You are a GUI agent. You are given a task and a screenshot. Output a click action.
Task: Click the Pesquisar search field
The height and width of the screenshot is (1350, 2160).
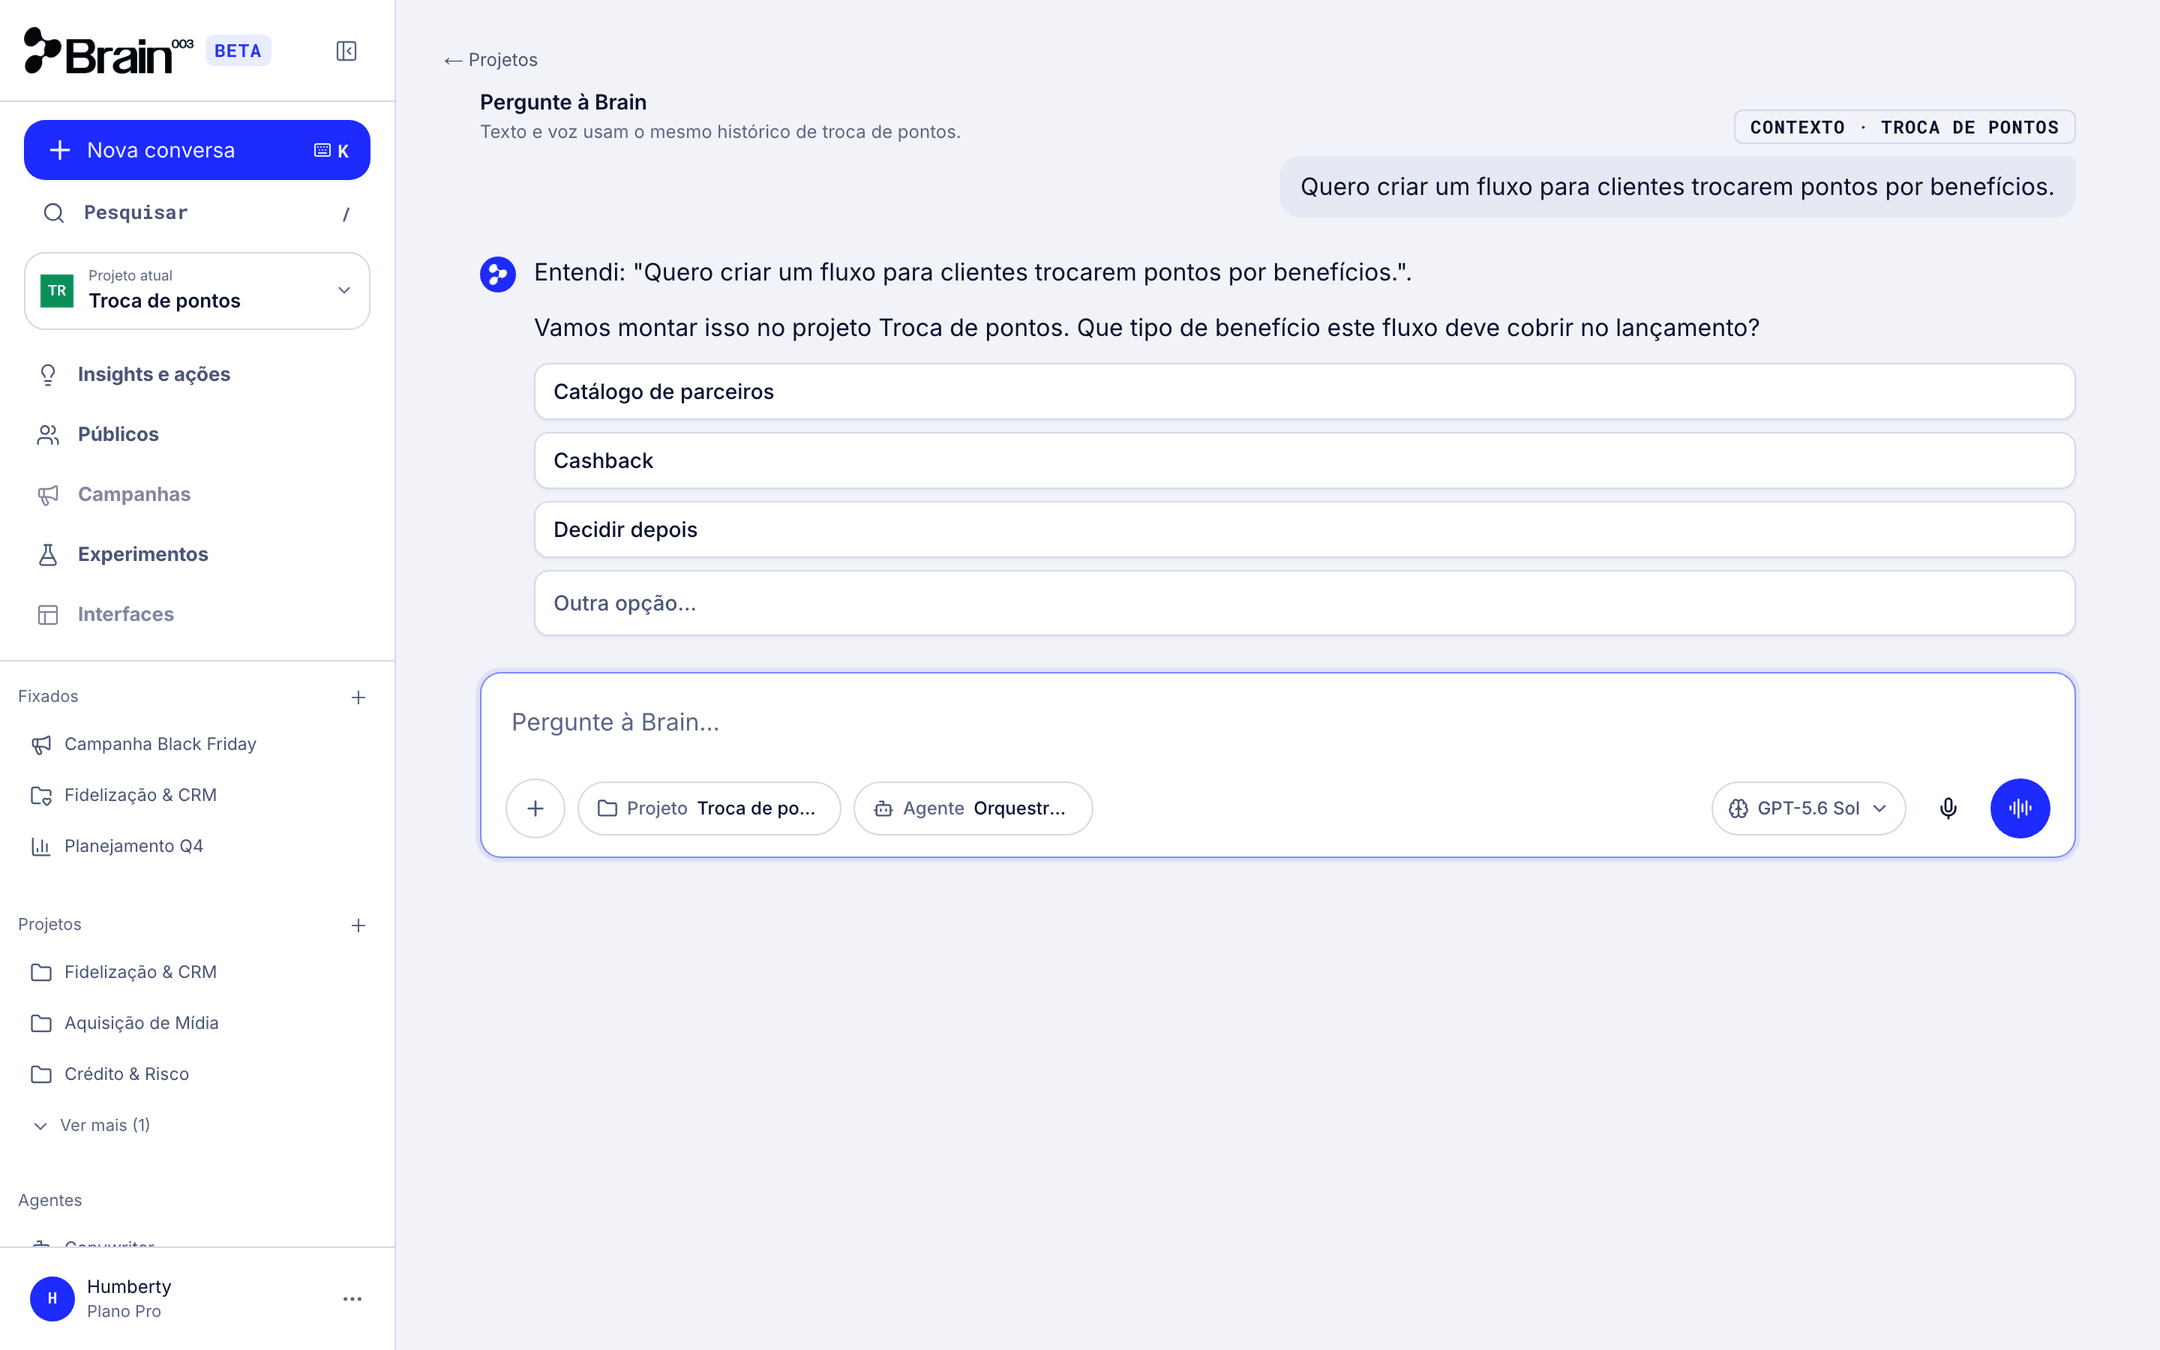tap(197, 213)
